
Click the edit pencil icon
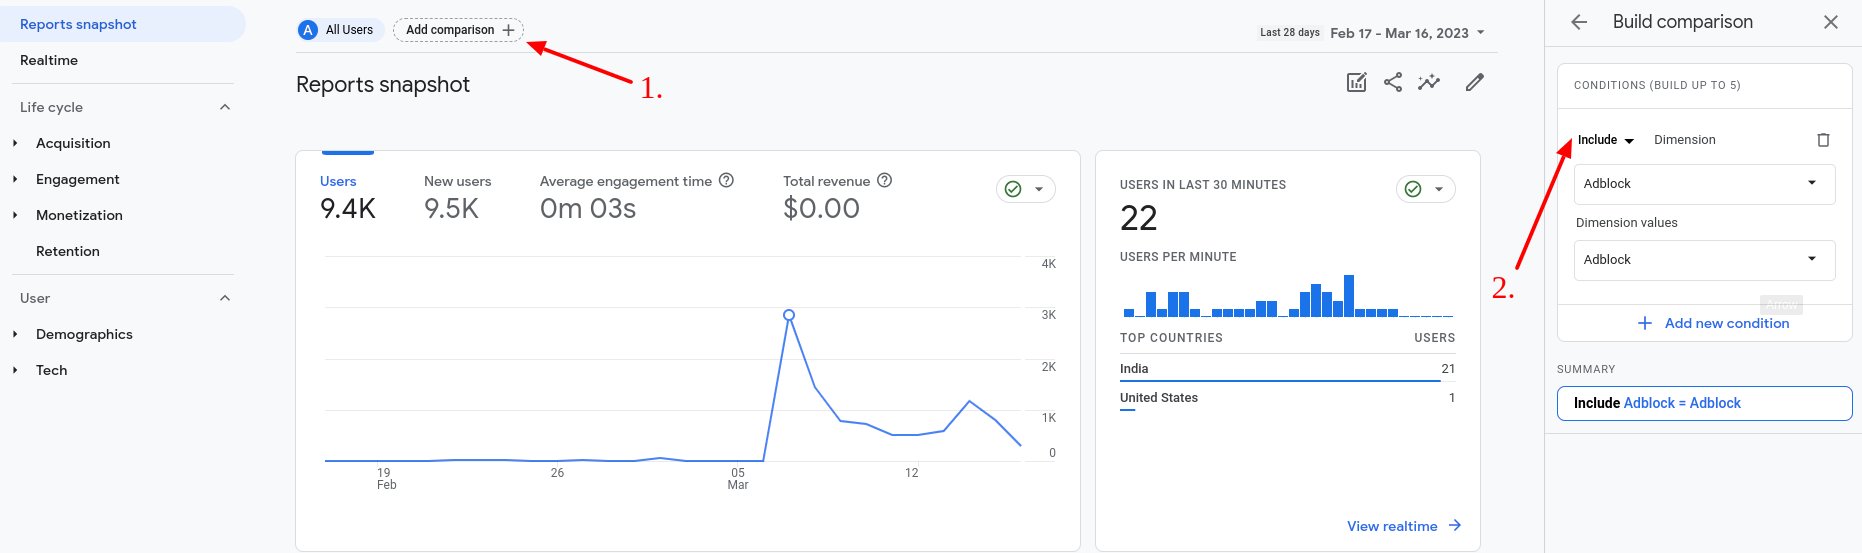(x=1474, y=83)
